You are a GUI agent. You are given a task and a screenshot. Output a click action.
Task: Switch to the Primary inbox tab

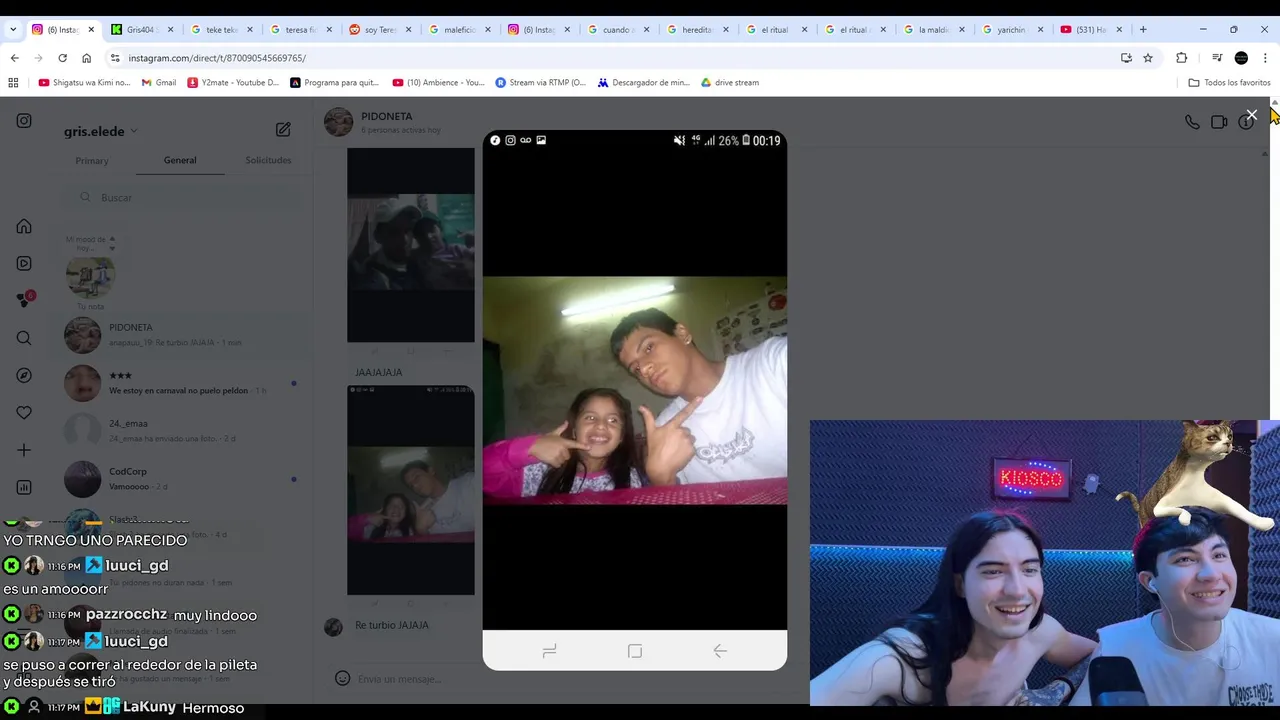tap(92, 160)
